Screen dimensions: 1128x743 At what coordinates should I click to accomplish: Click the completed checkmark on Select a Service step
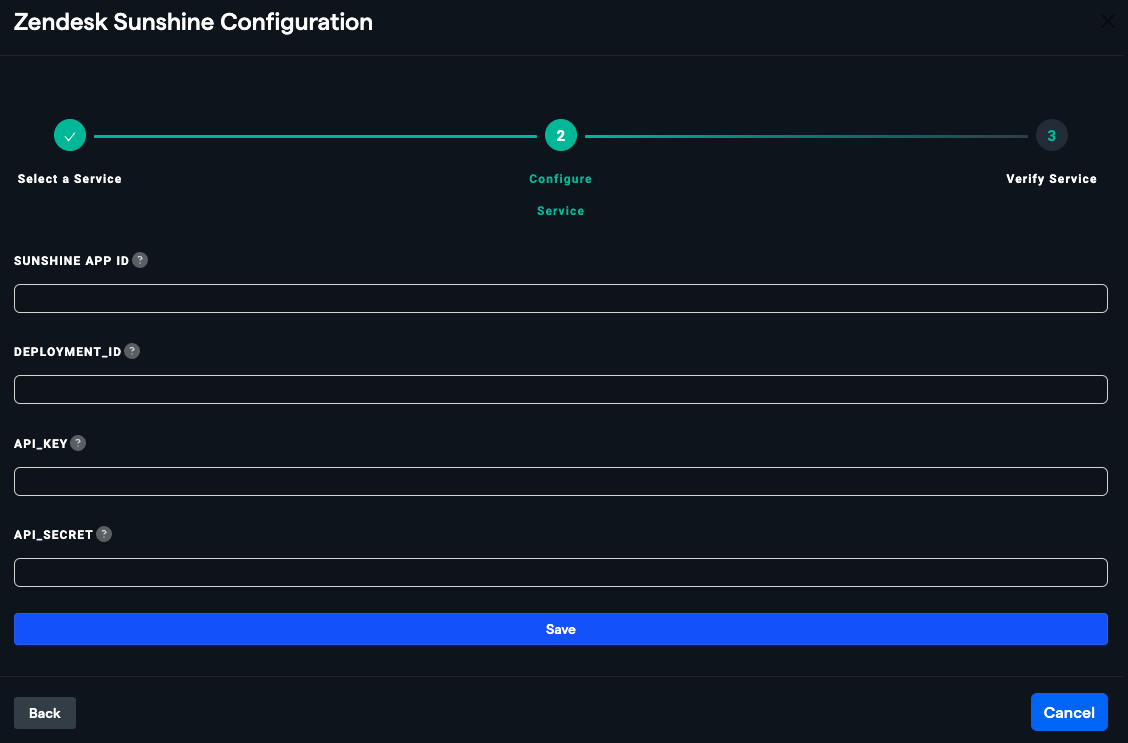69,135
